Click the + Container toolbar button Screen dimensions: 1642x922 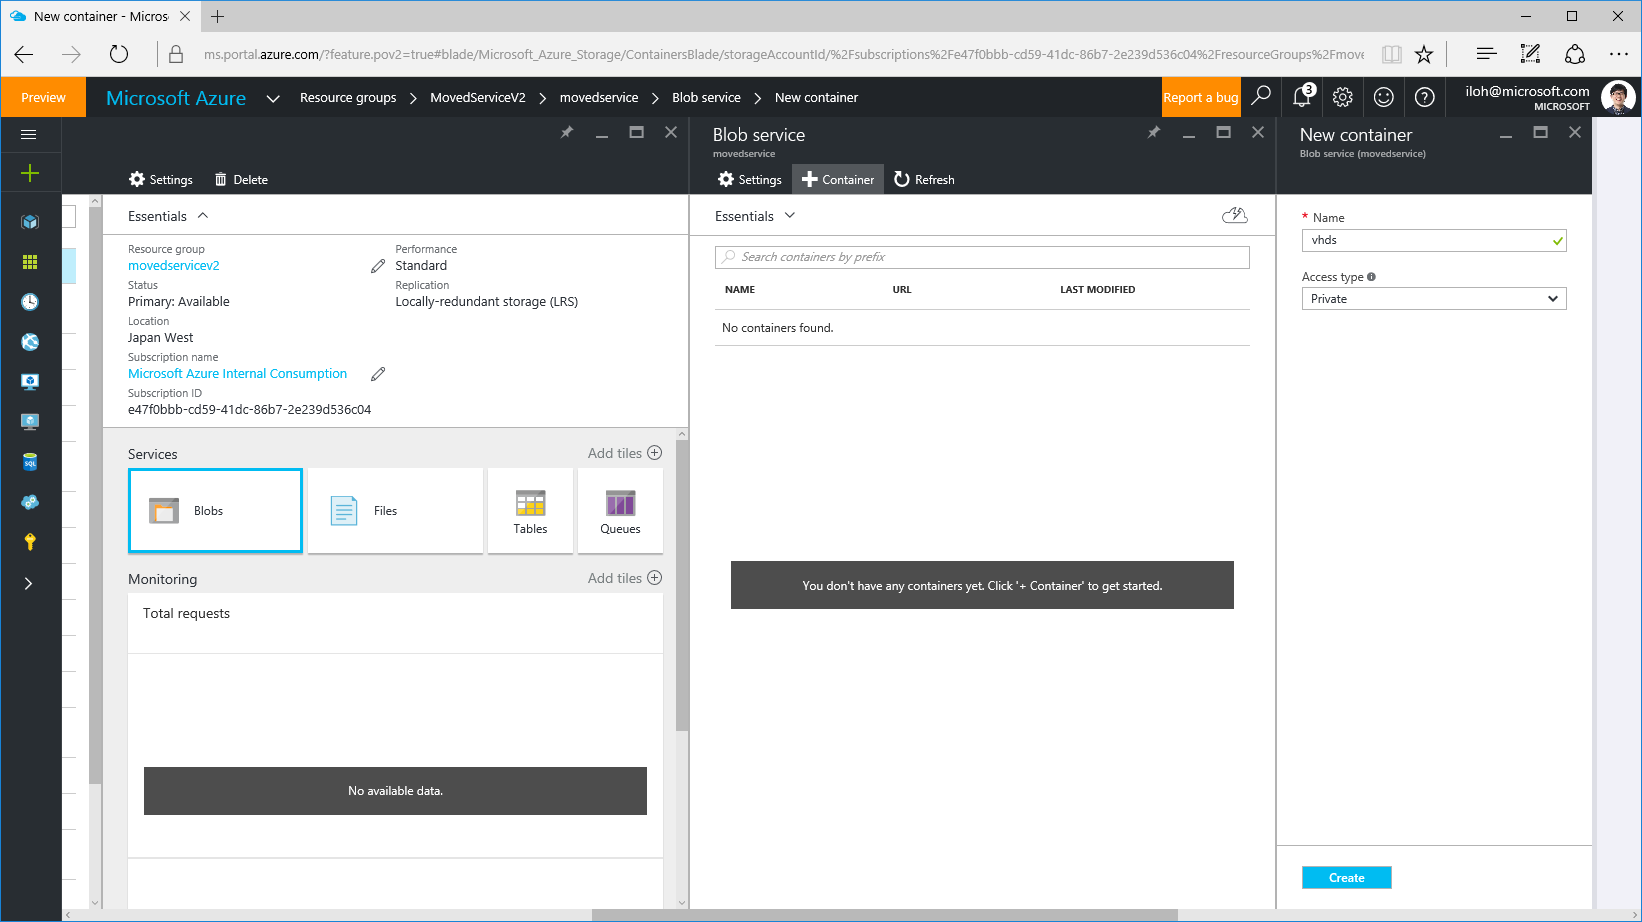point(838,180)
